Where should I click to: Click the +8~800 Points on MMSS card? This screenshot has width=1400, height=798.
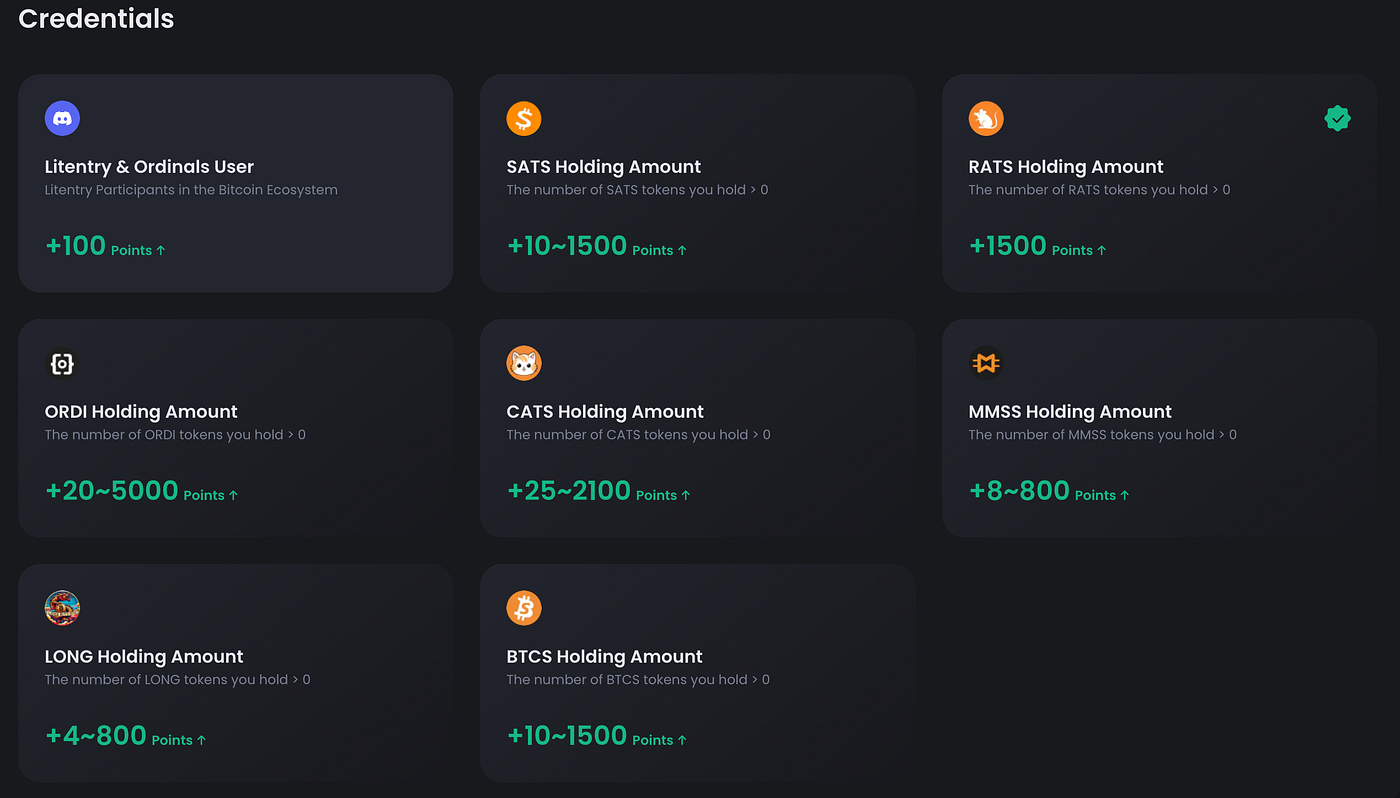coord(1048,491)
